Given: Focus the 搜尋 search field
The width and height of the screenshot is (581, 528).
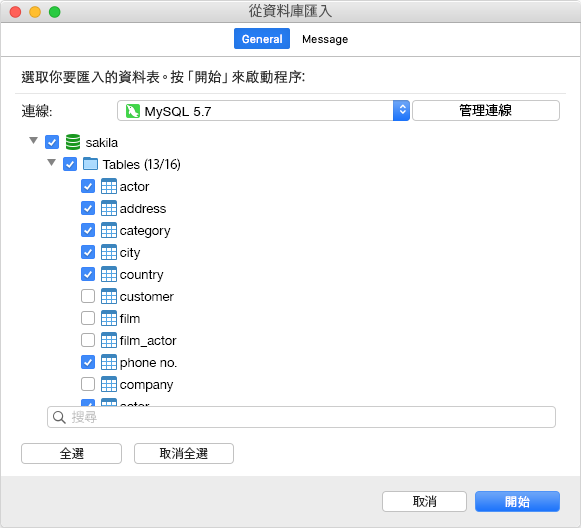Looking at the screenshot, I should click(301, 417).
